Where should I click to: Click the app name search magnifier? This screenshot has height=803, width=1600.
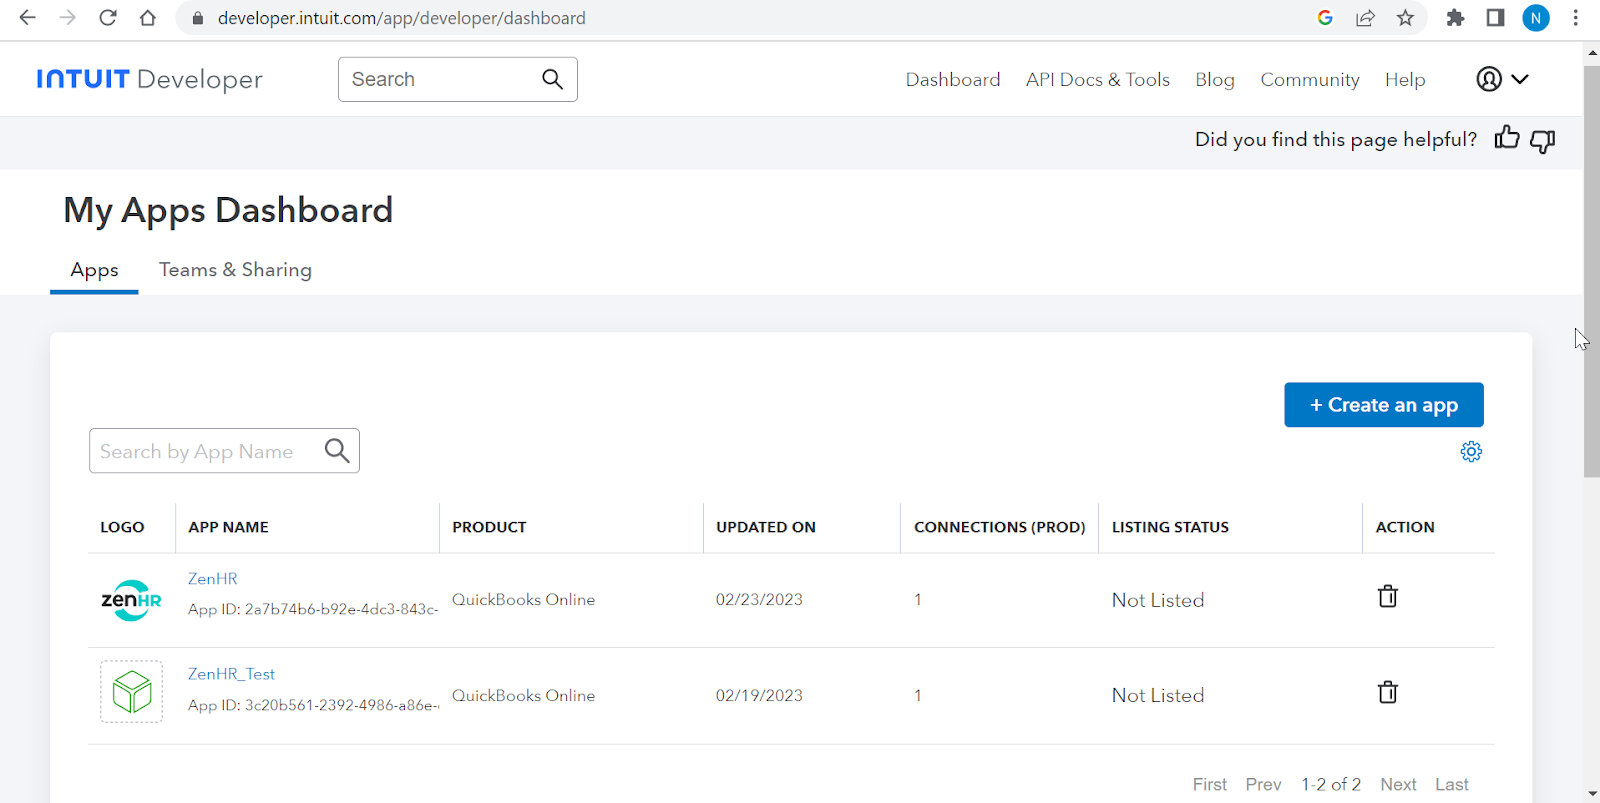(x=337, y=451)
